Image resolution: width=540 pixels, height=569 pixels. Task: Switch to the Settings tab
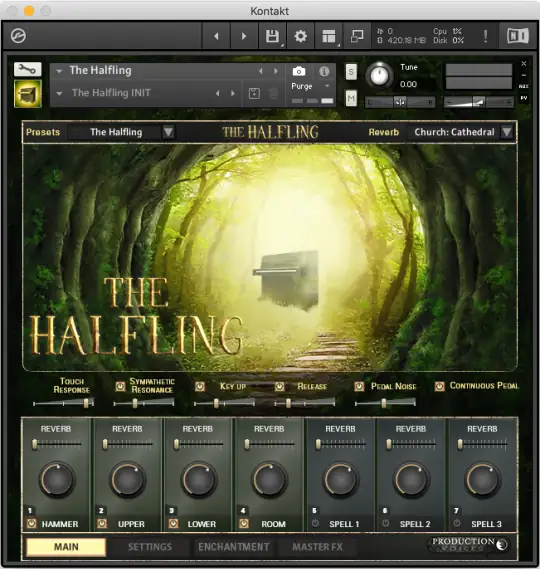point(150,547)
